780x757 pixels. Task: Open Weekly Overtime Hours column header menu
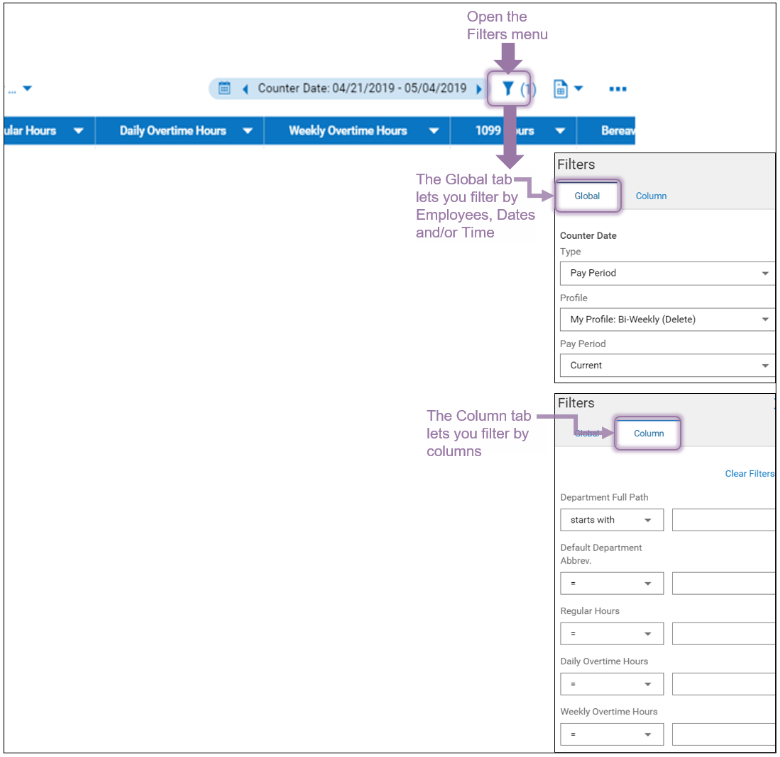434,131
